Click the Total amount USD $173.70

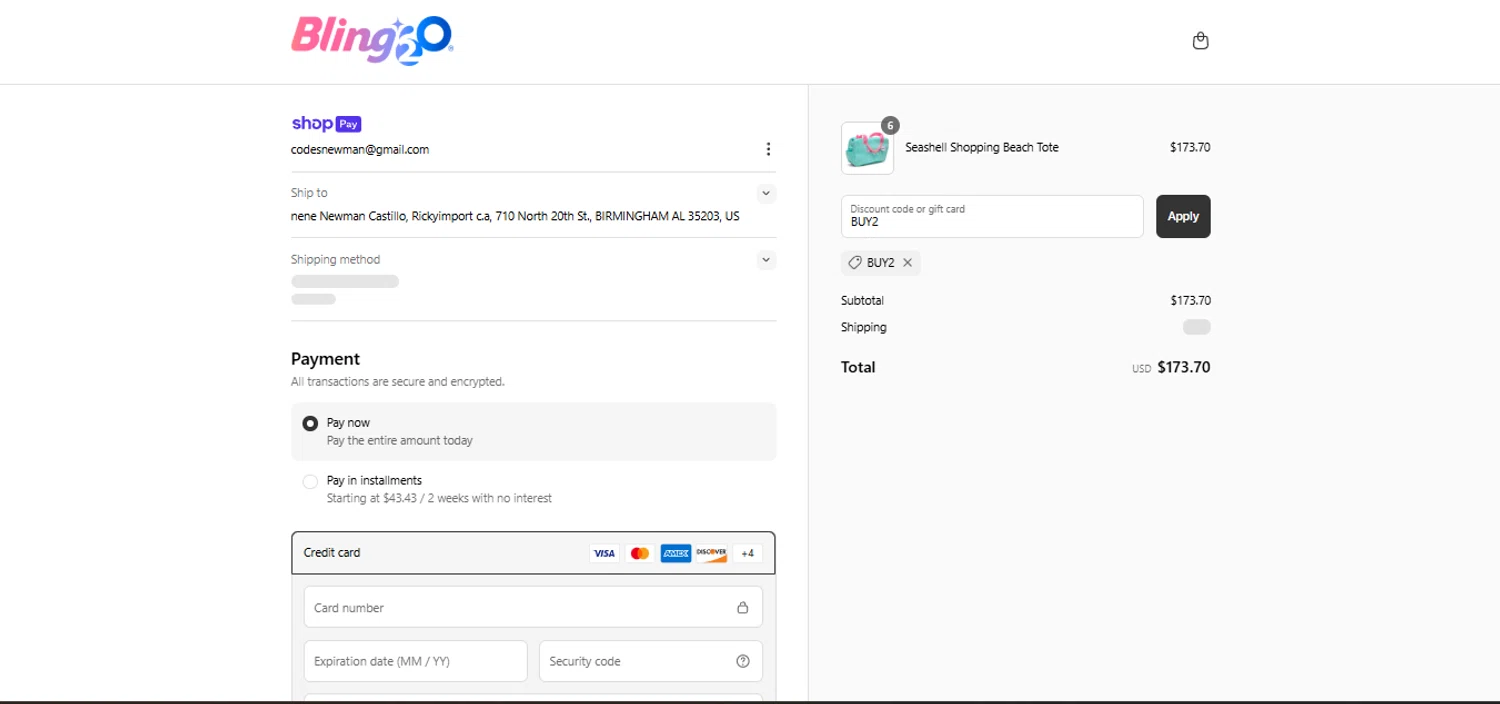[x=1171, y=367]
